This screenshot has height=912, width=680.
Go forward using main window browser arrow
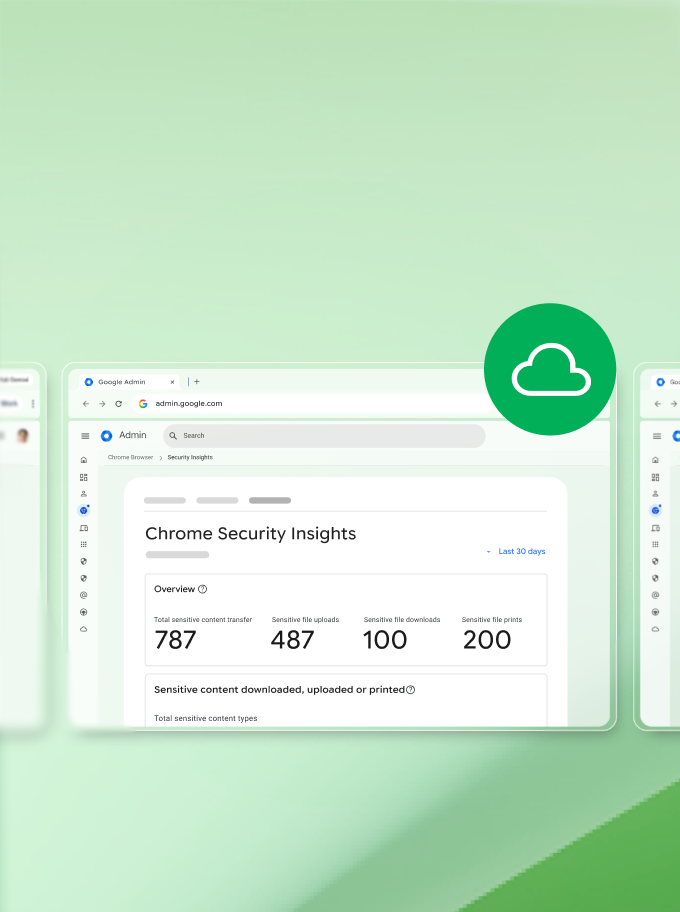click(x=102, y=404)
